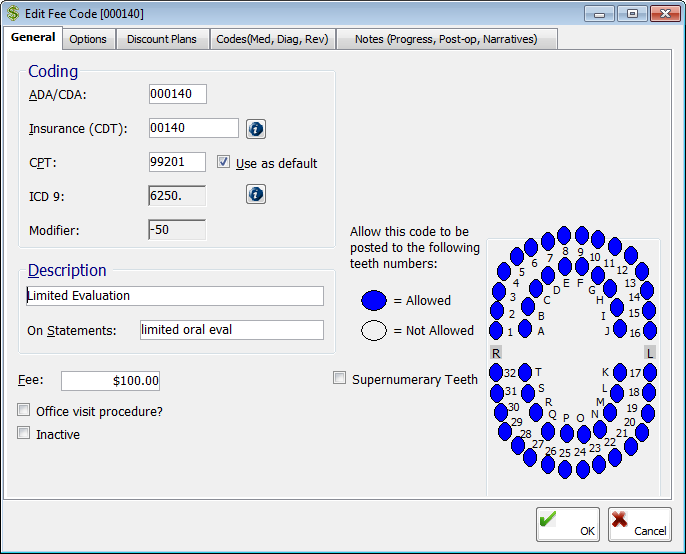The image size is (686, 554).
Task: Toggle the oval for tooth 19
Action: tap(648, 413)
